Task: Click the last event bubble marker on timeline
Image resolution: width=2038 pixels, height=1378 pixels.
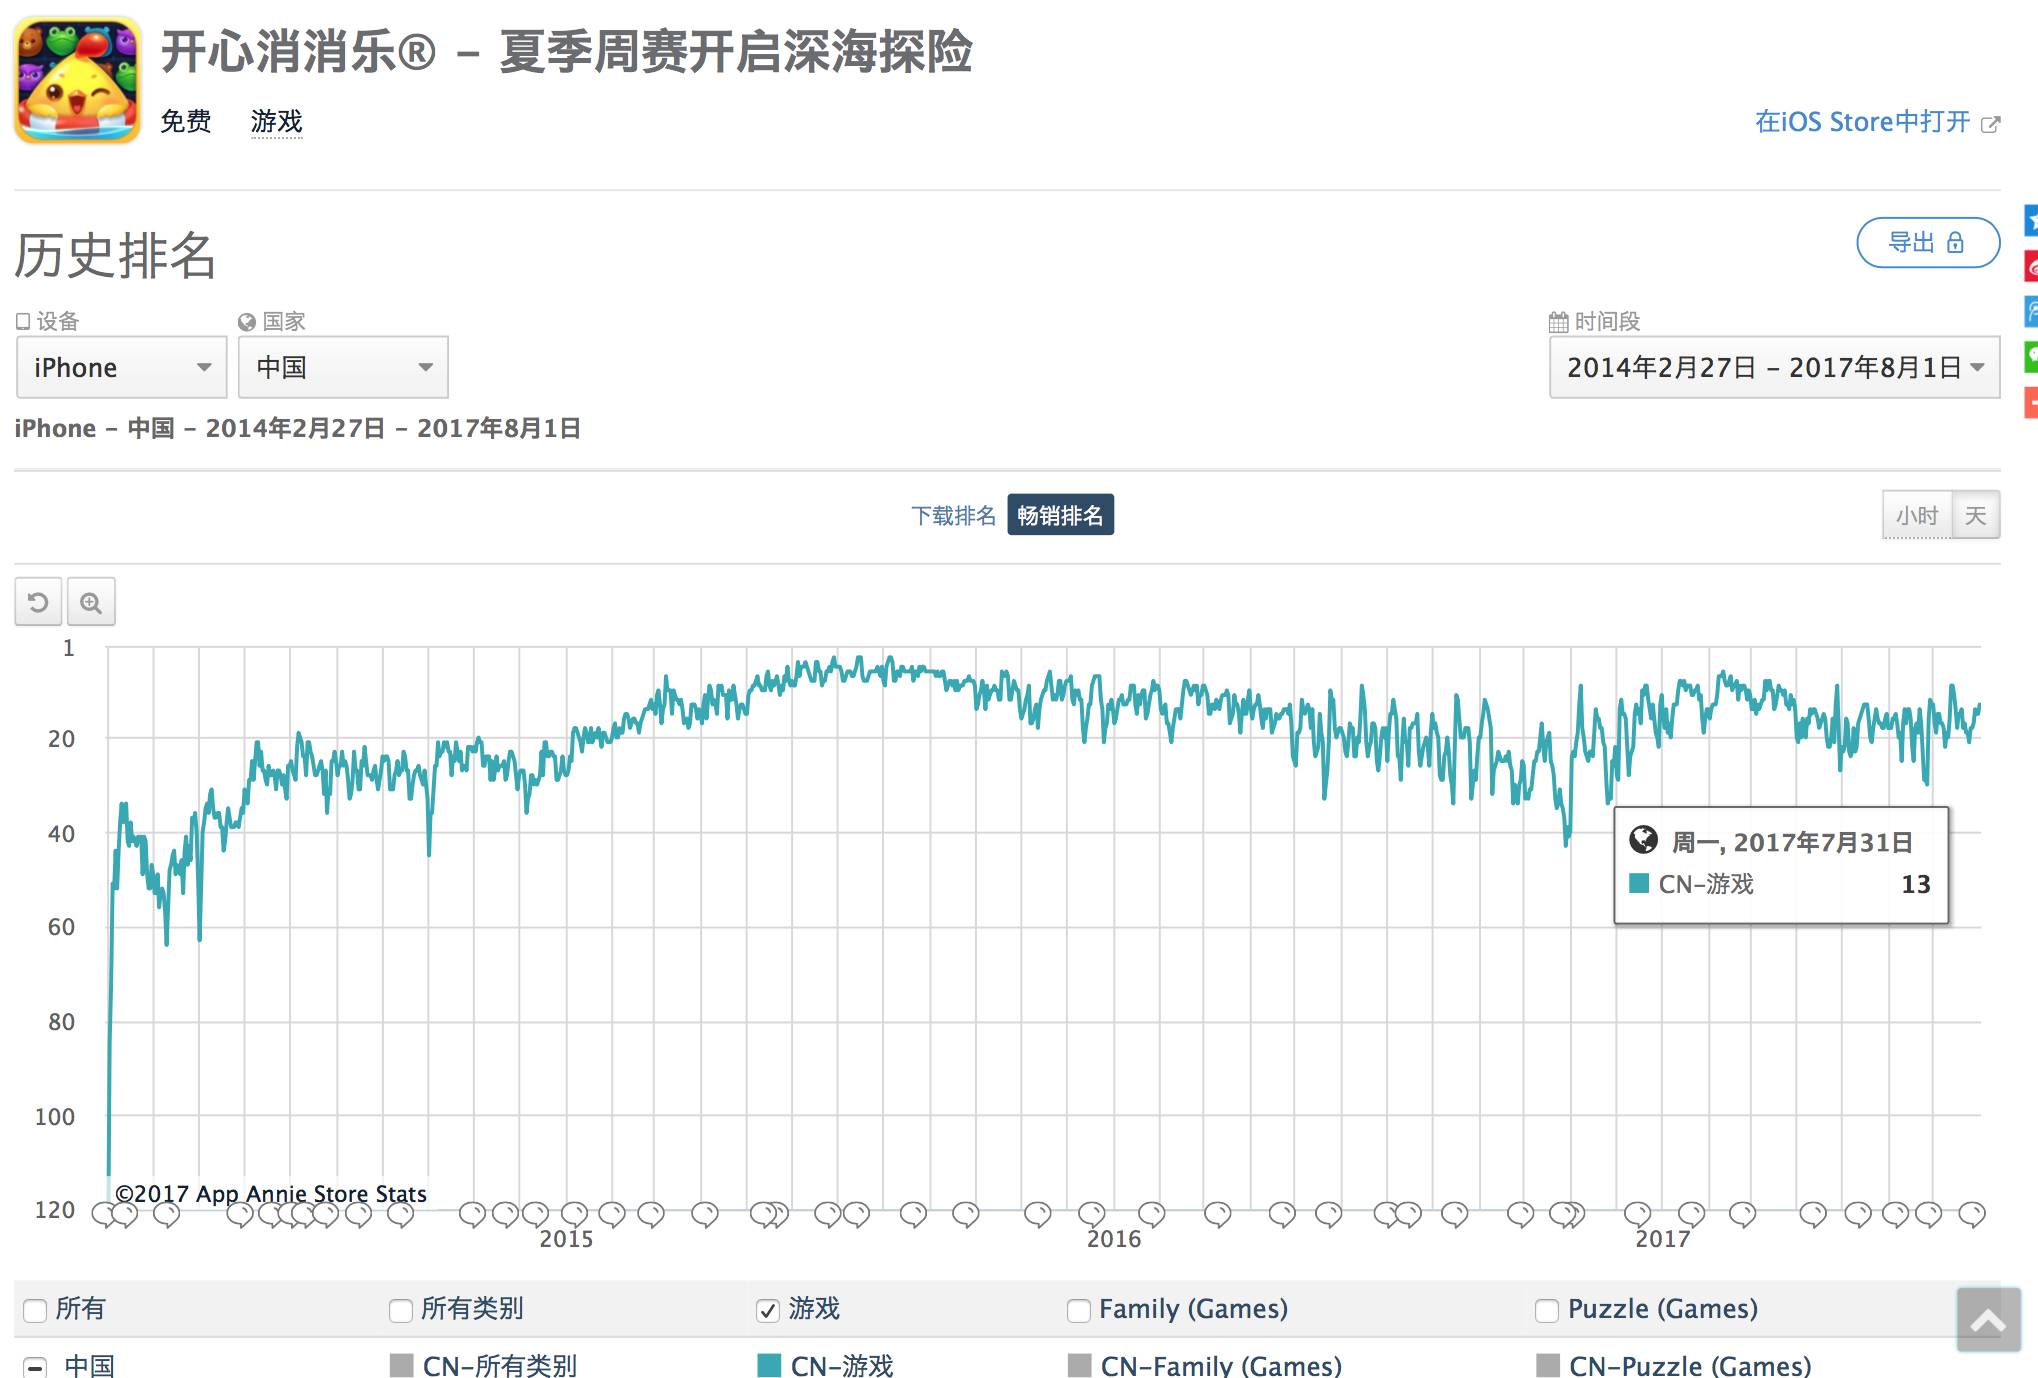Action: (1971, 1213)
